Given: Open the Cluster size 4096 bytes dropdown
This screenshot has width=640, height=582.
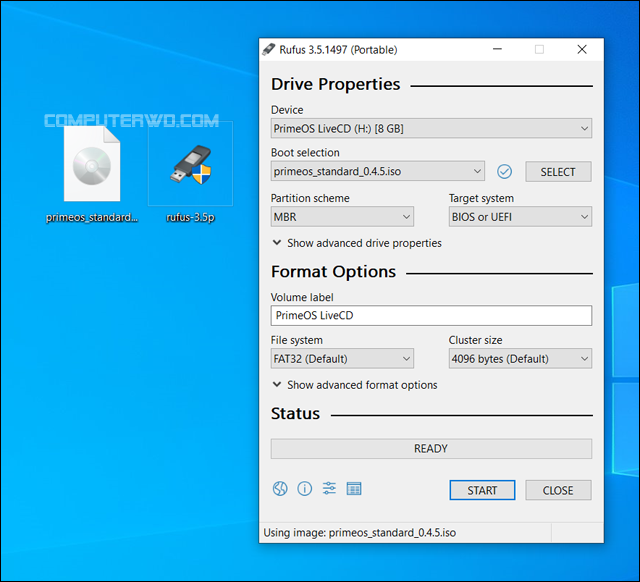Looking at the screenshot, I should tap(520, 359).
